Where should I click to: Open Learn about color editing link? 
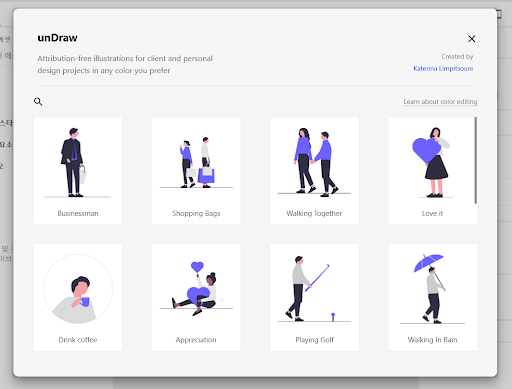tap(440, 101)
